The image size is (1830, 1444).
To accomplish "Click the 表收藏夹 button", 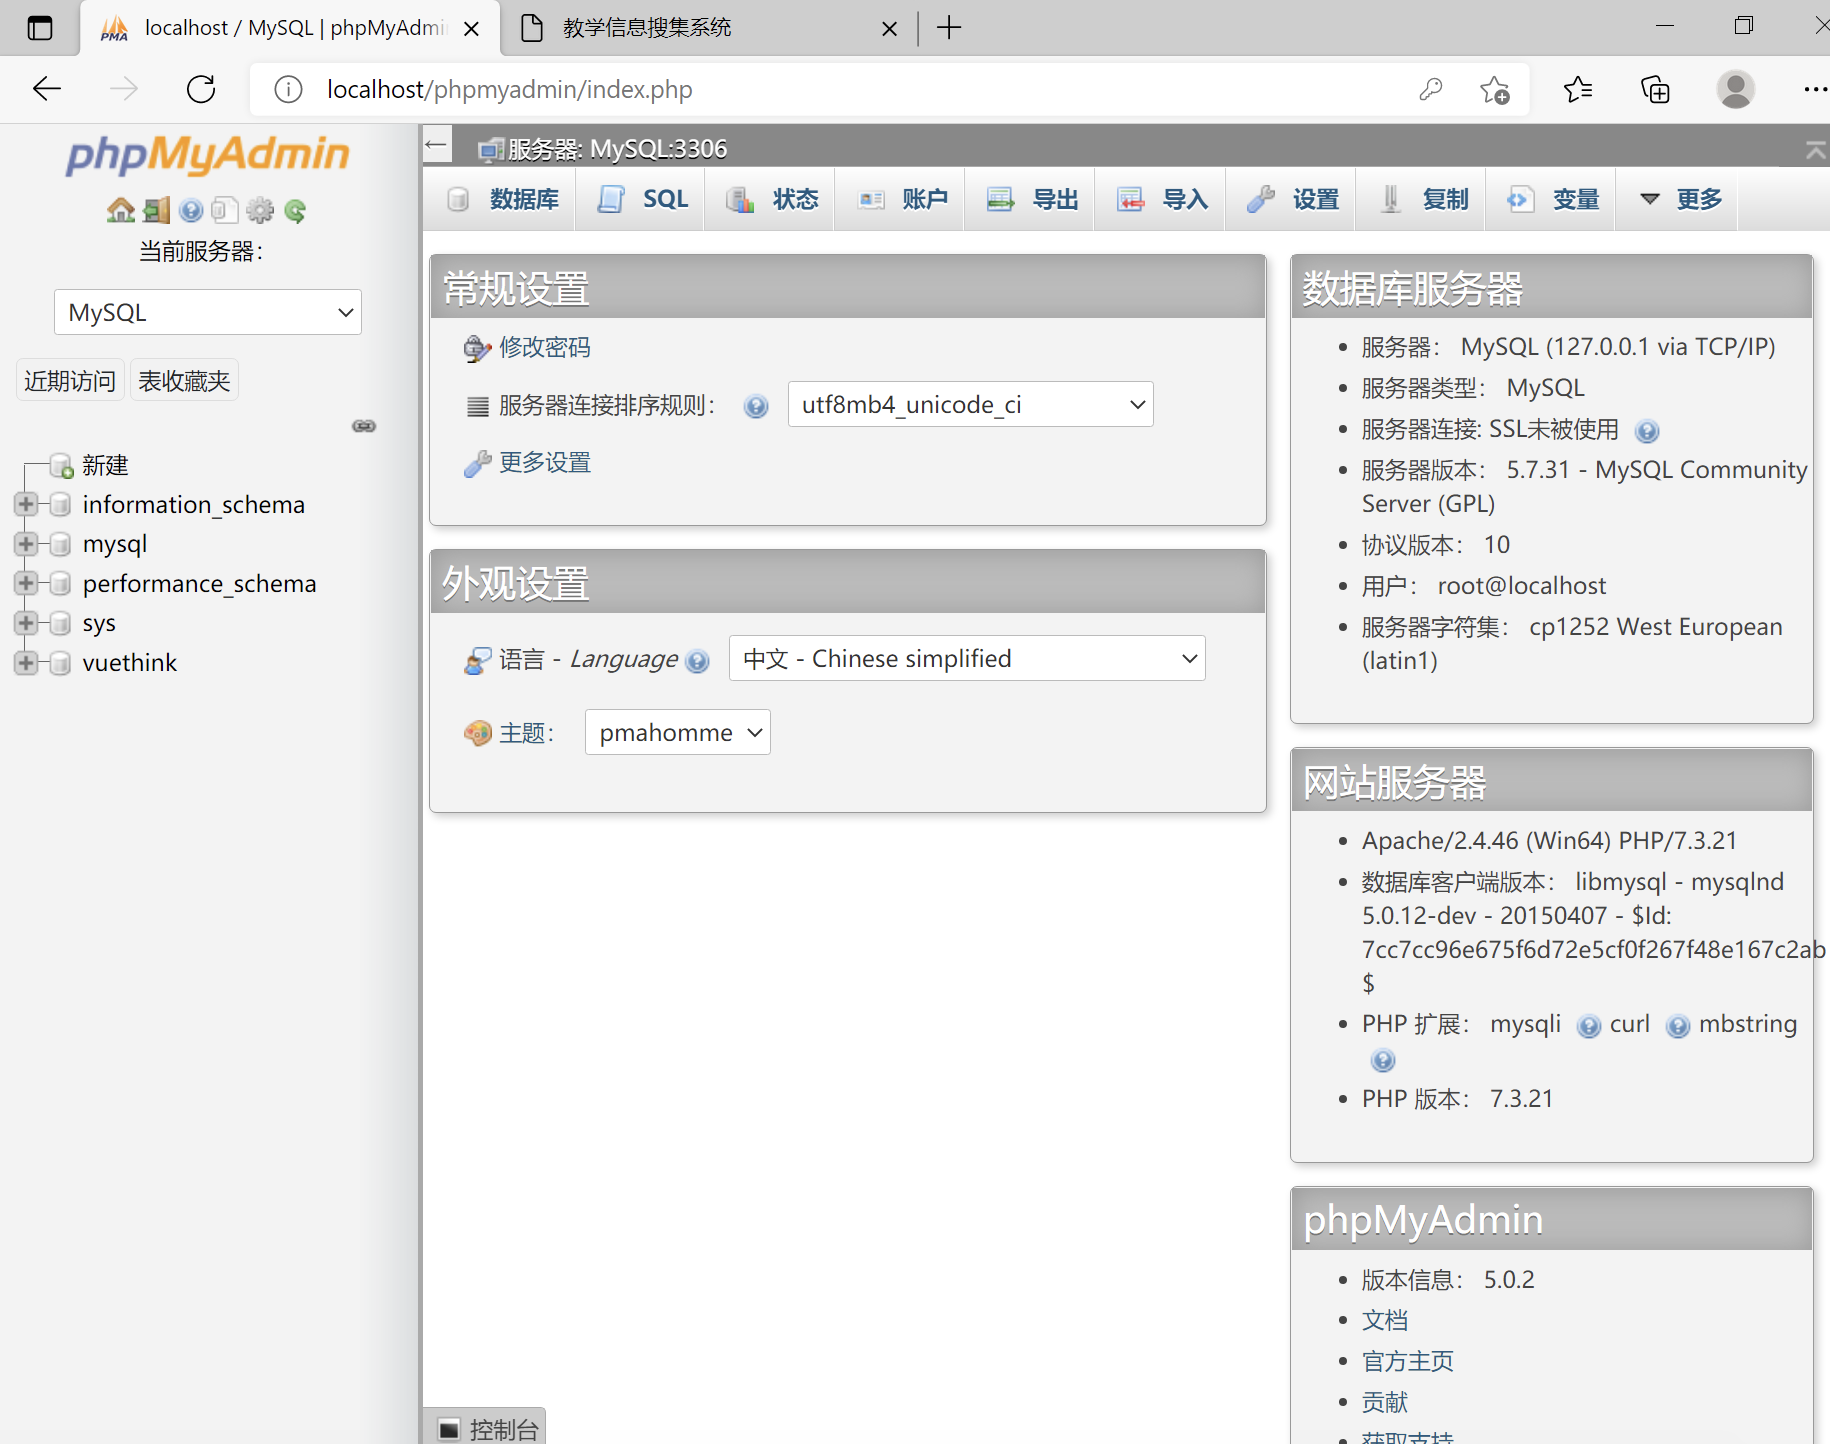I will 184,380.
